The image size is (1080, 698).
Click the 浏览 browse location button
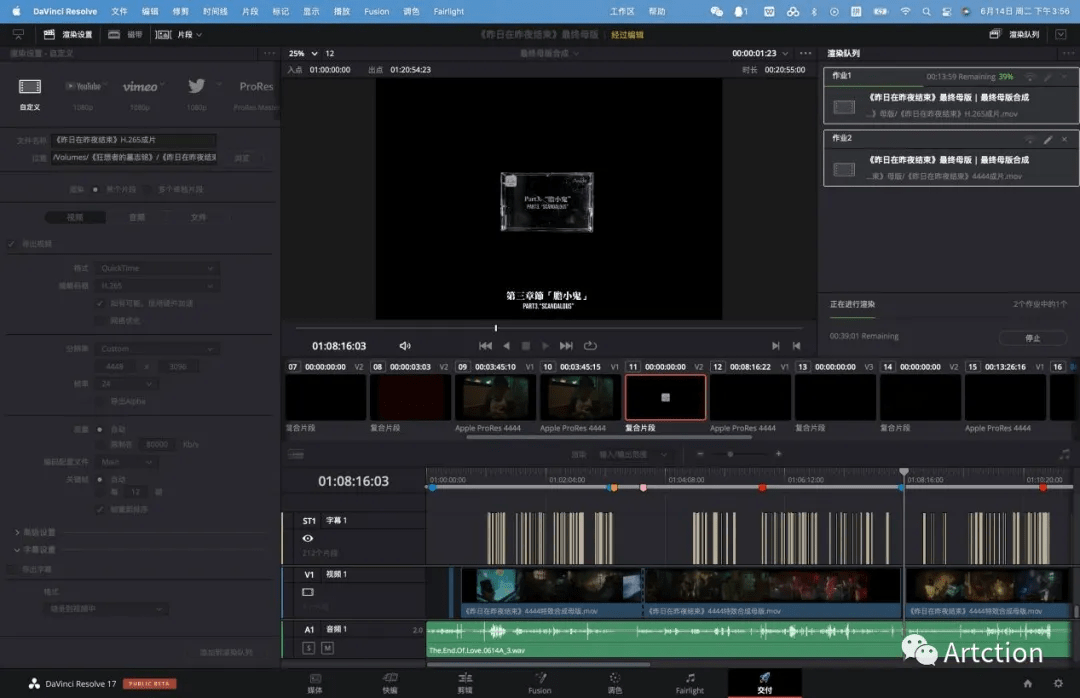(x=242, y=158)
